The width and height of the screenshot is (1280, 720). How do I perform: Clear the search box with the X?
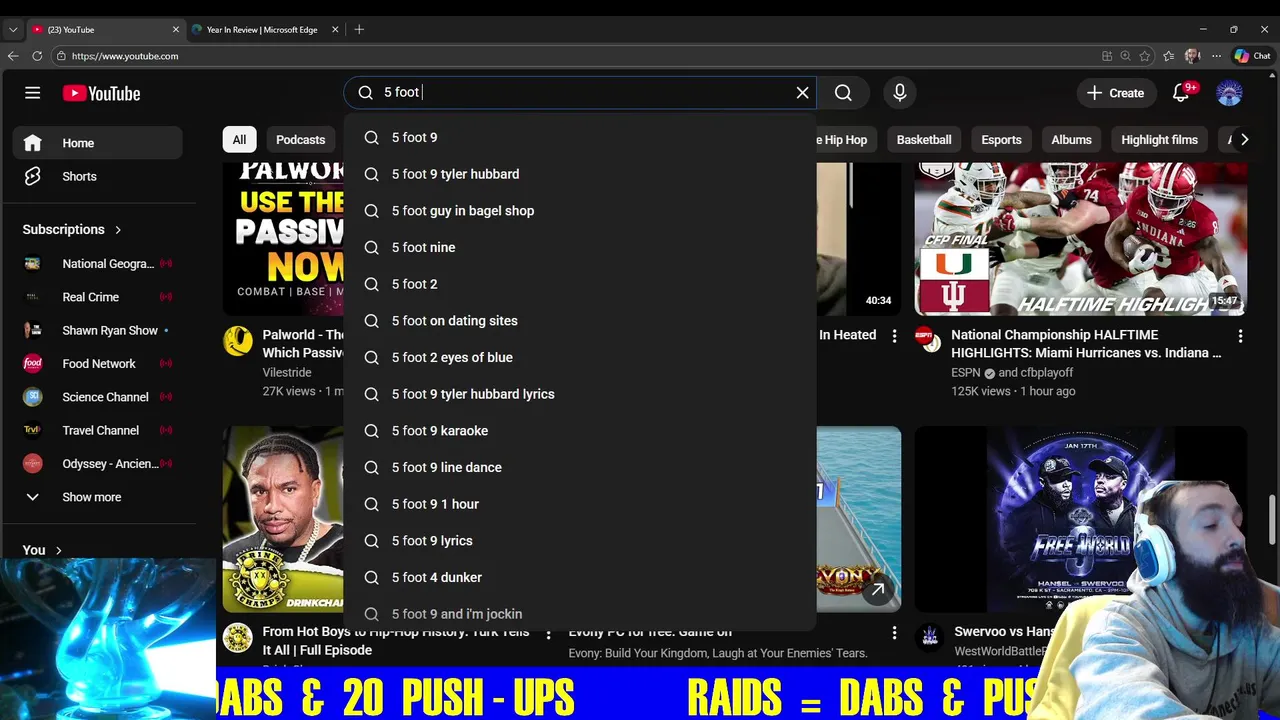tap(802, 93)
